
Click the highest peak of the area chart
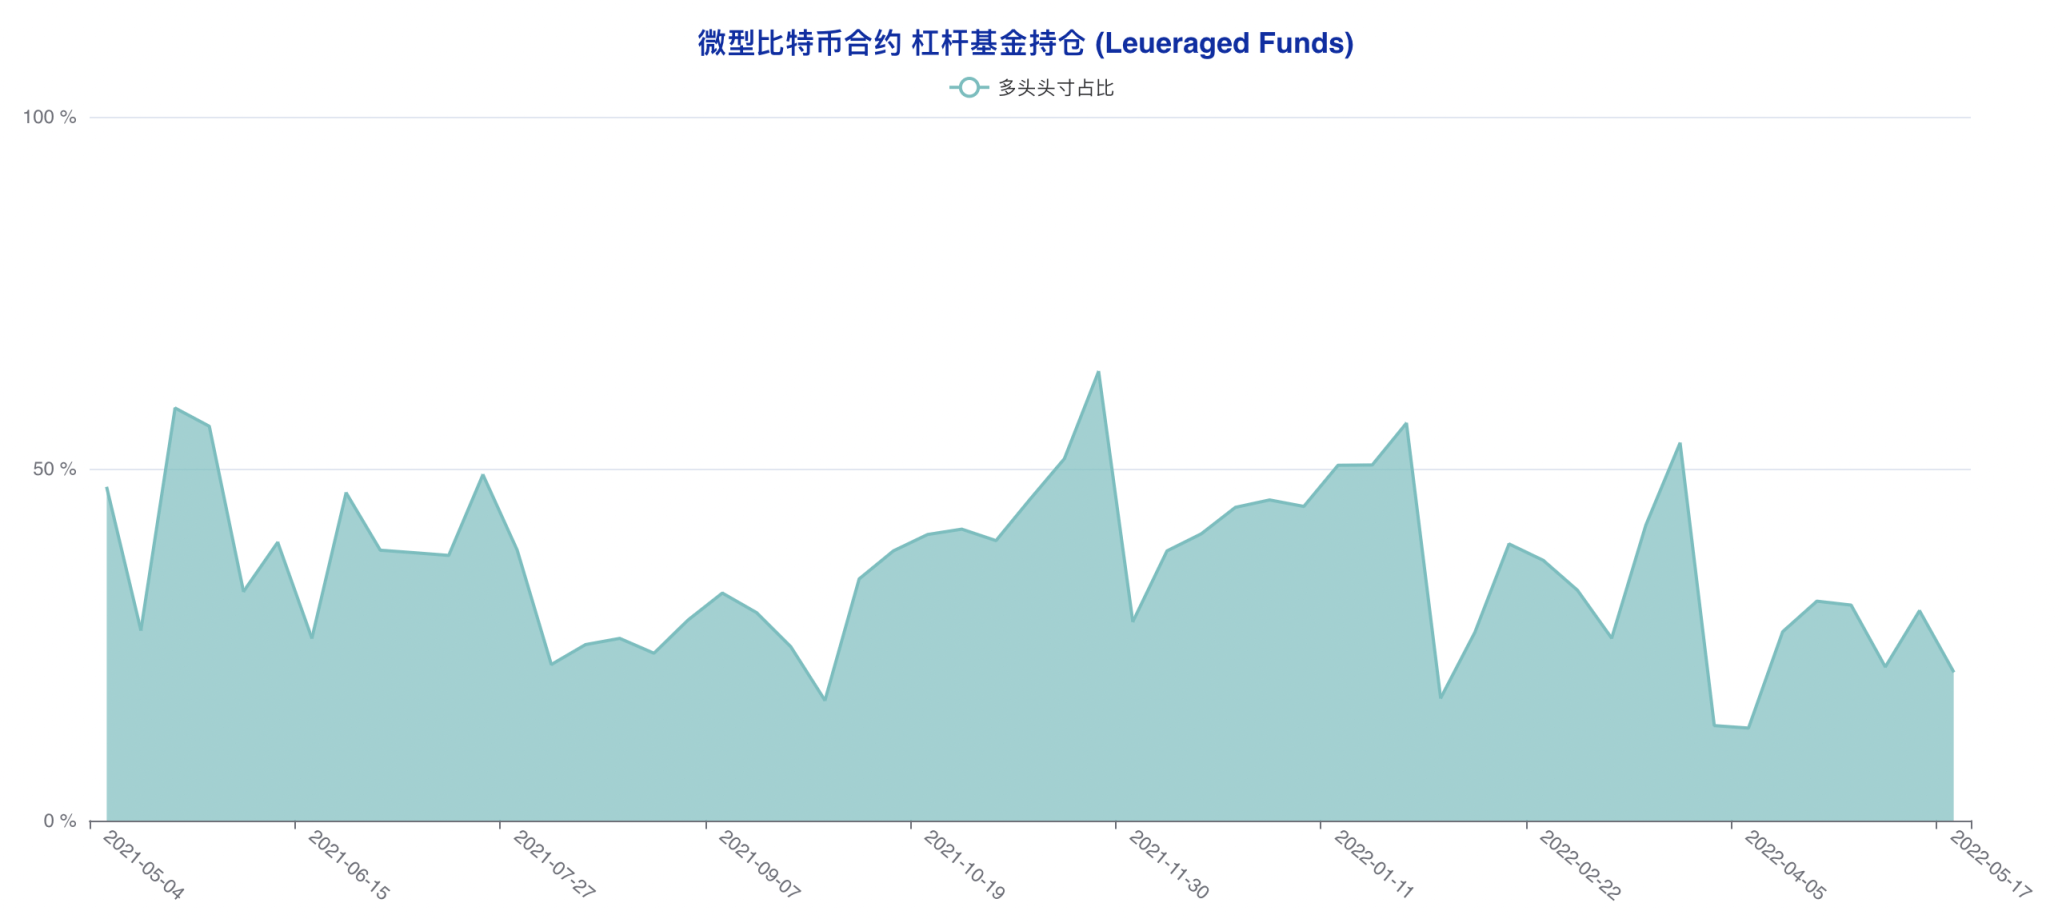tap(1098, 372)
